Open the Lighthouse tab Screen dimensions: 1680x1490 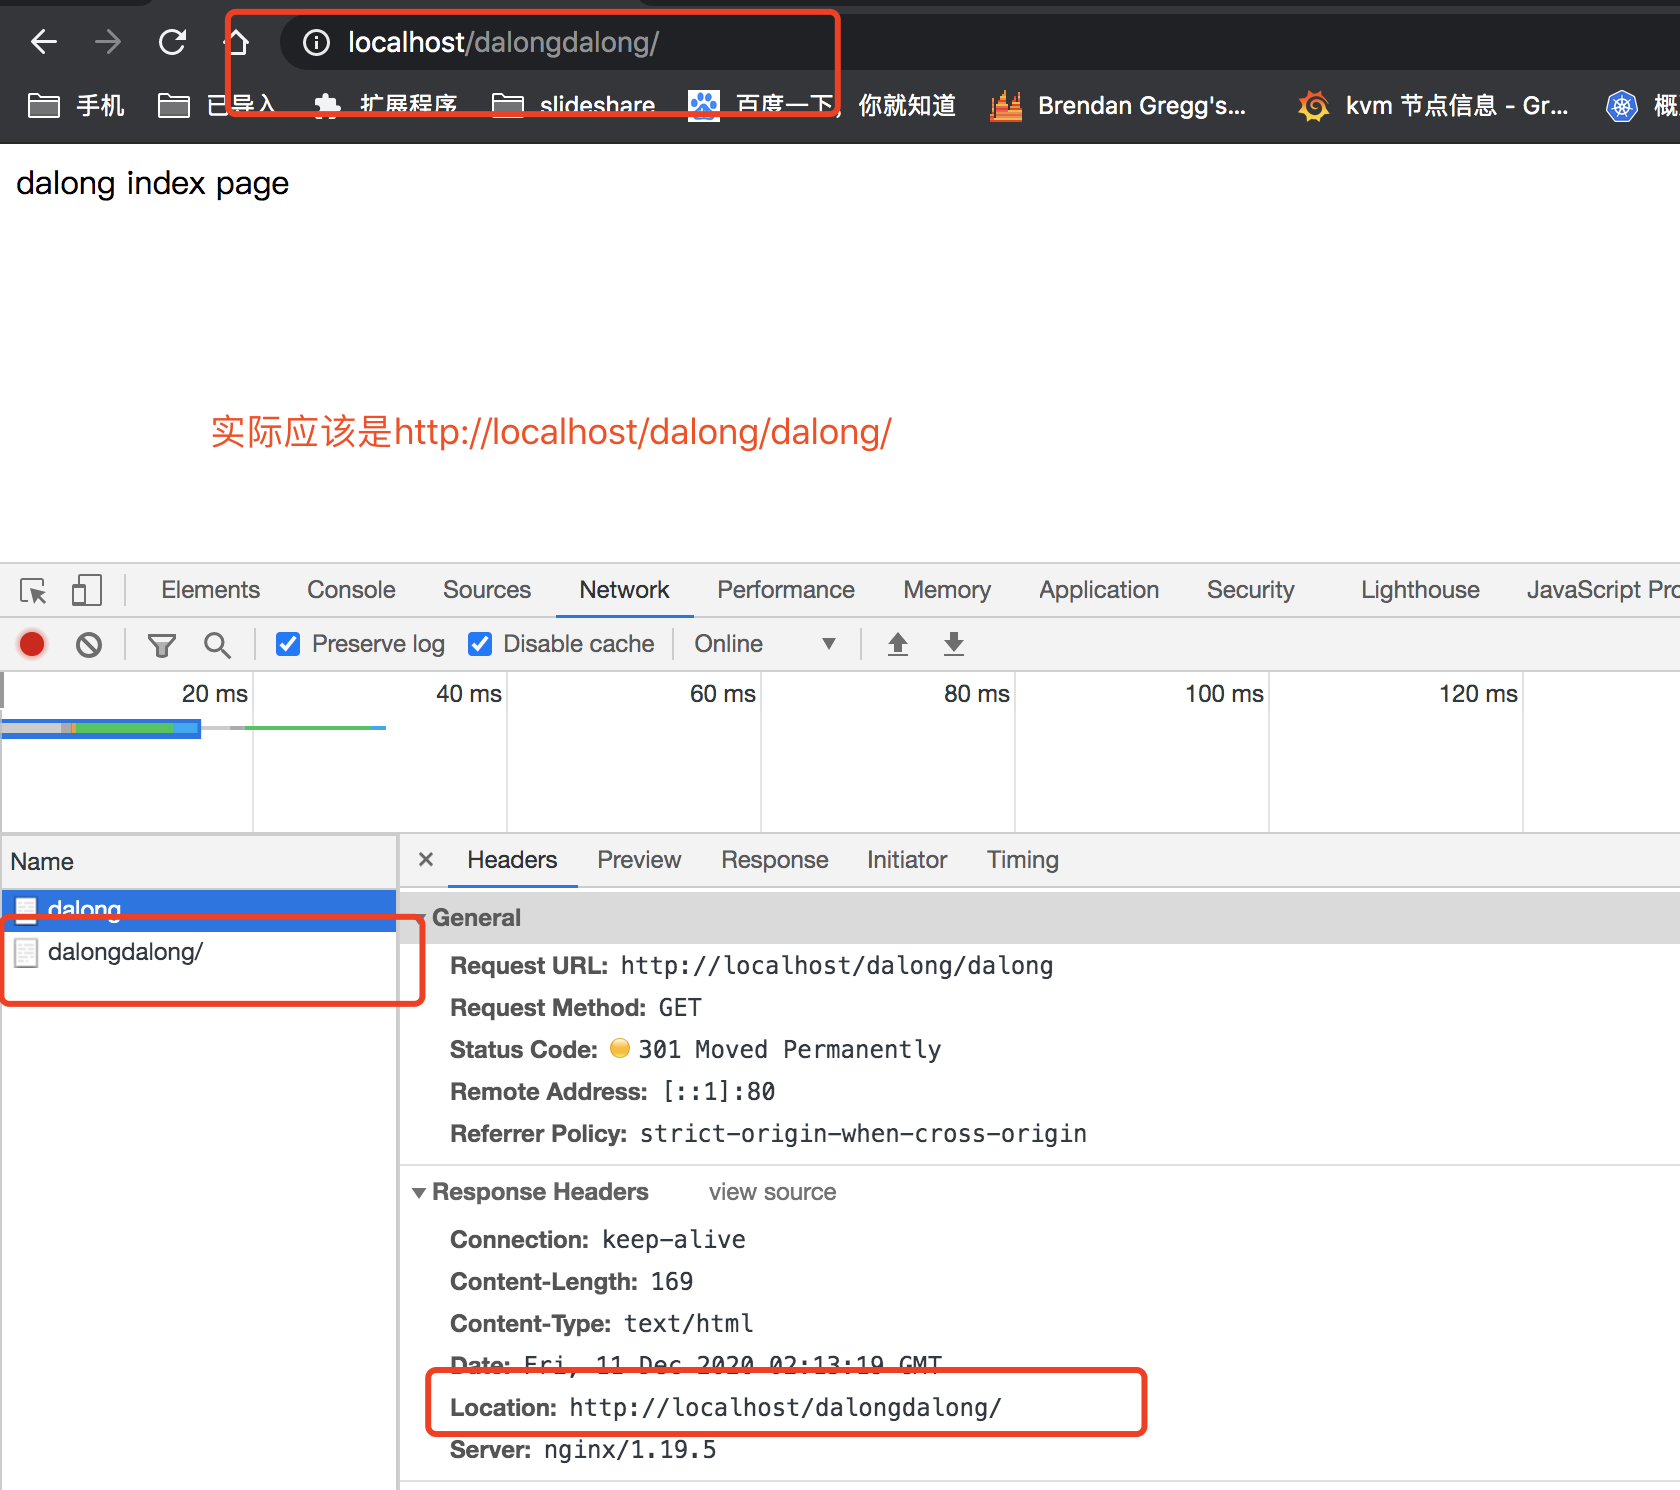[1420, 590]
